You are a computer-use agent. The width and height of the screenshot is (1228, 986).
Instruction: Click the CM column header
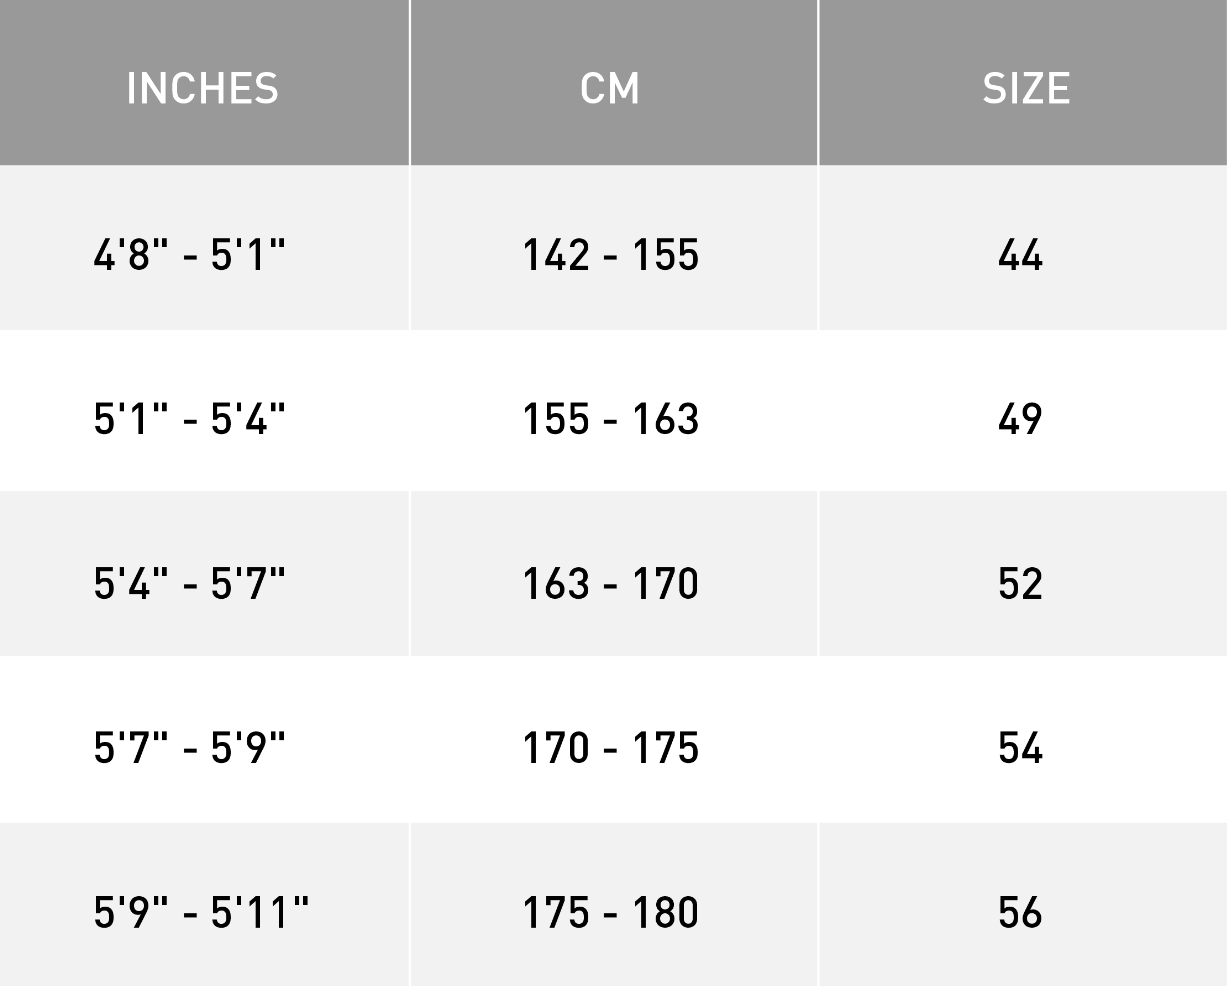pos(610,88)
